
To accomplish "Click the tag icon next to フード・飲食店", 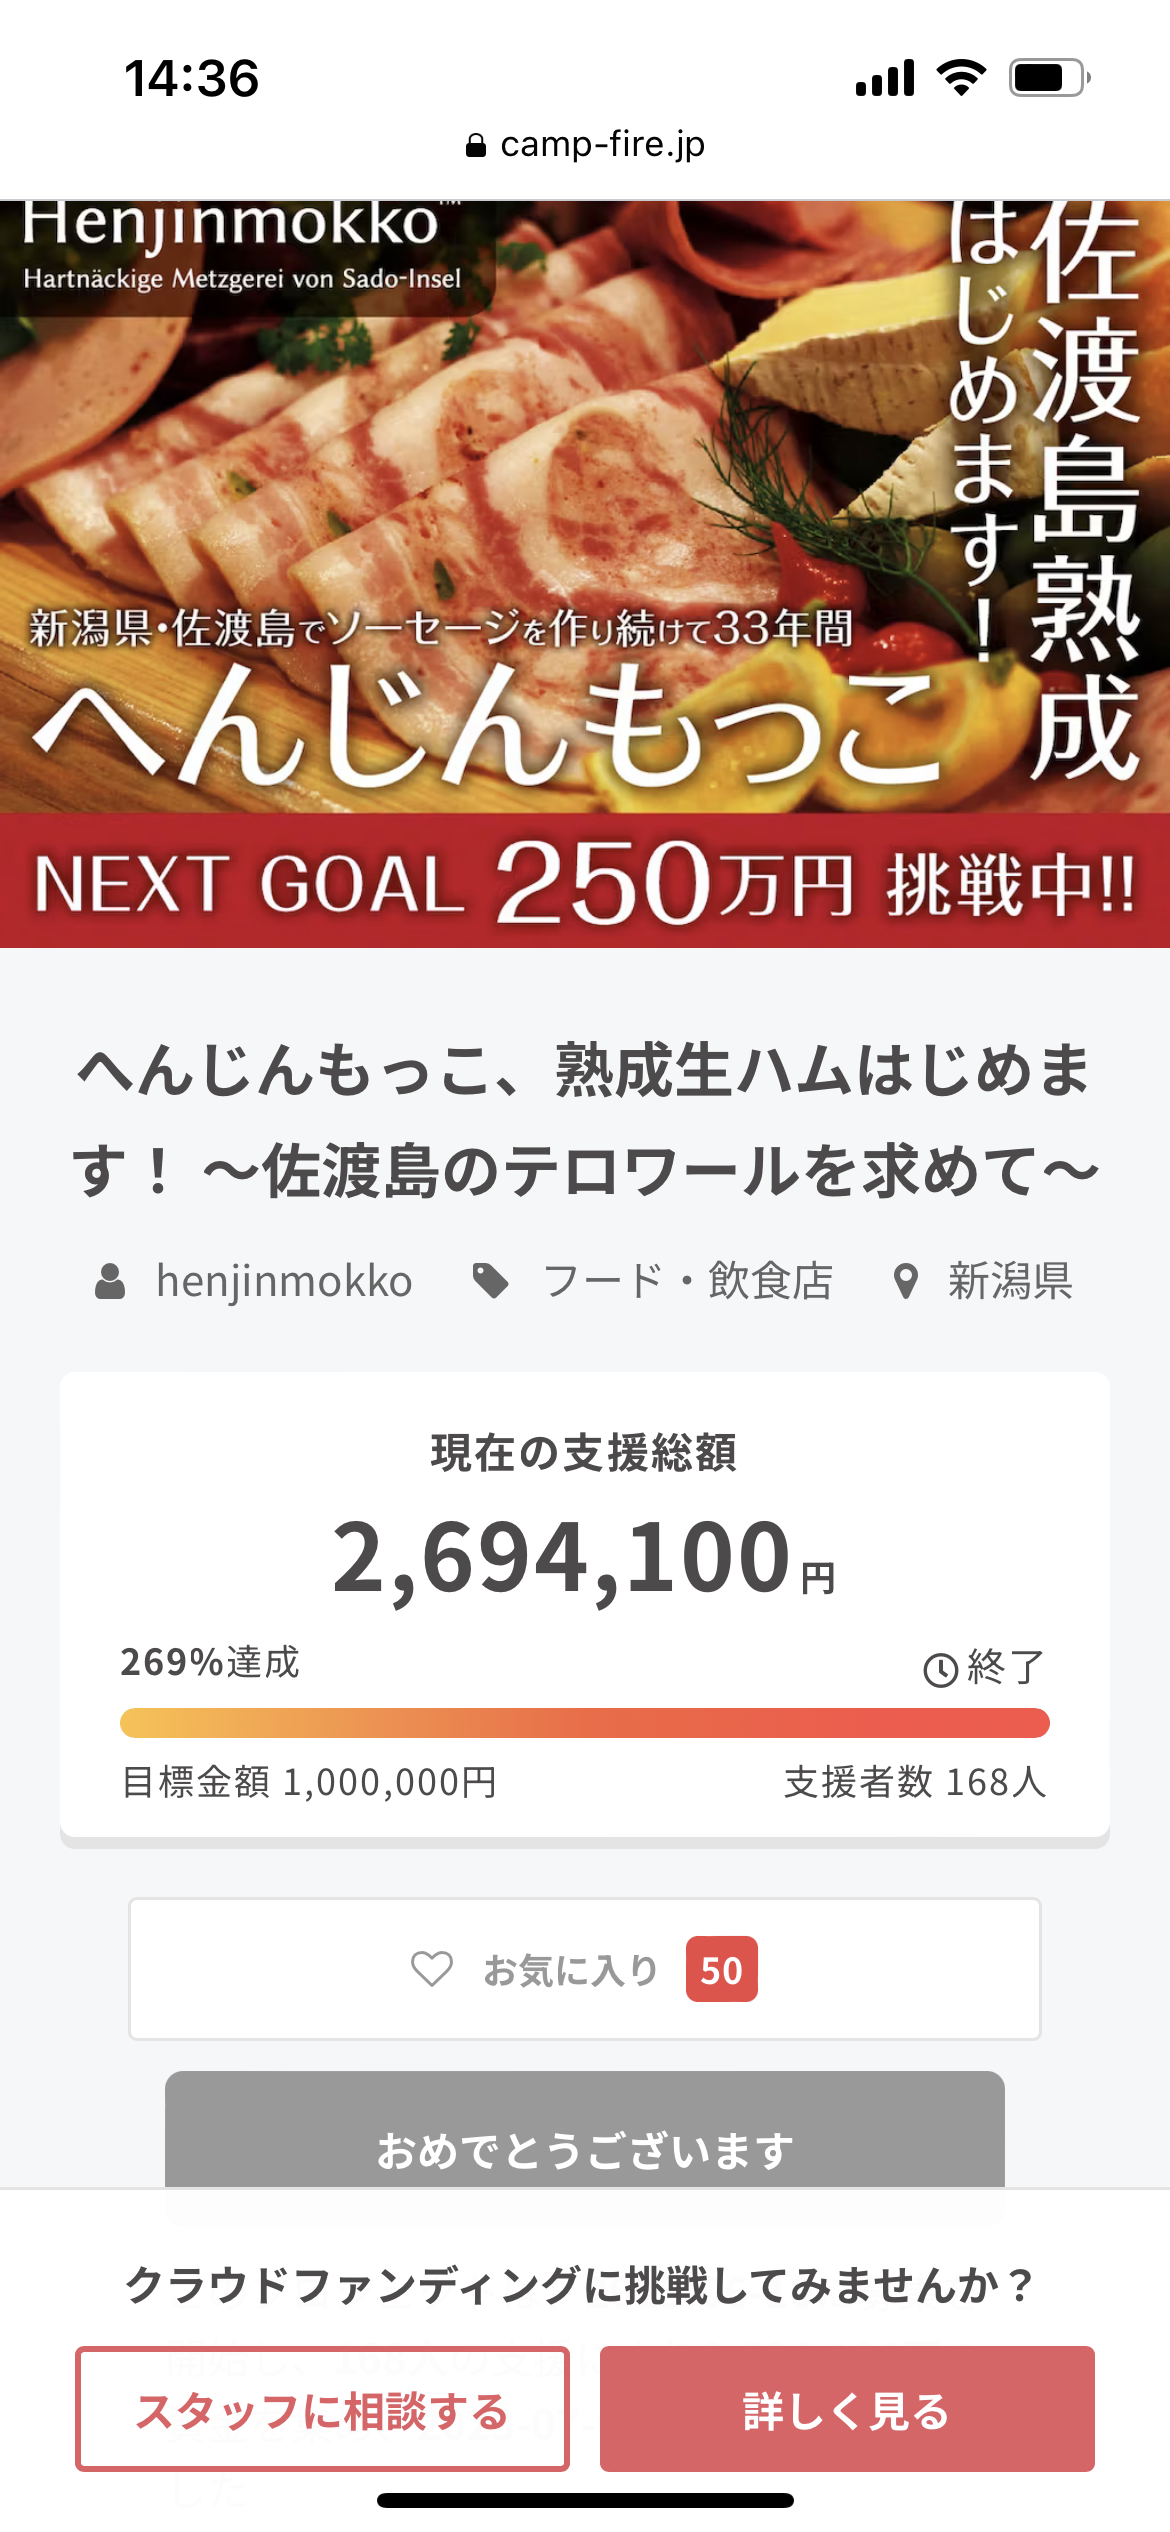I will pyautogui.click(x=490, y=1281).
